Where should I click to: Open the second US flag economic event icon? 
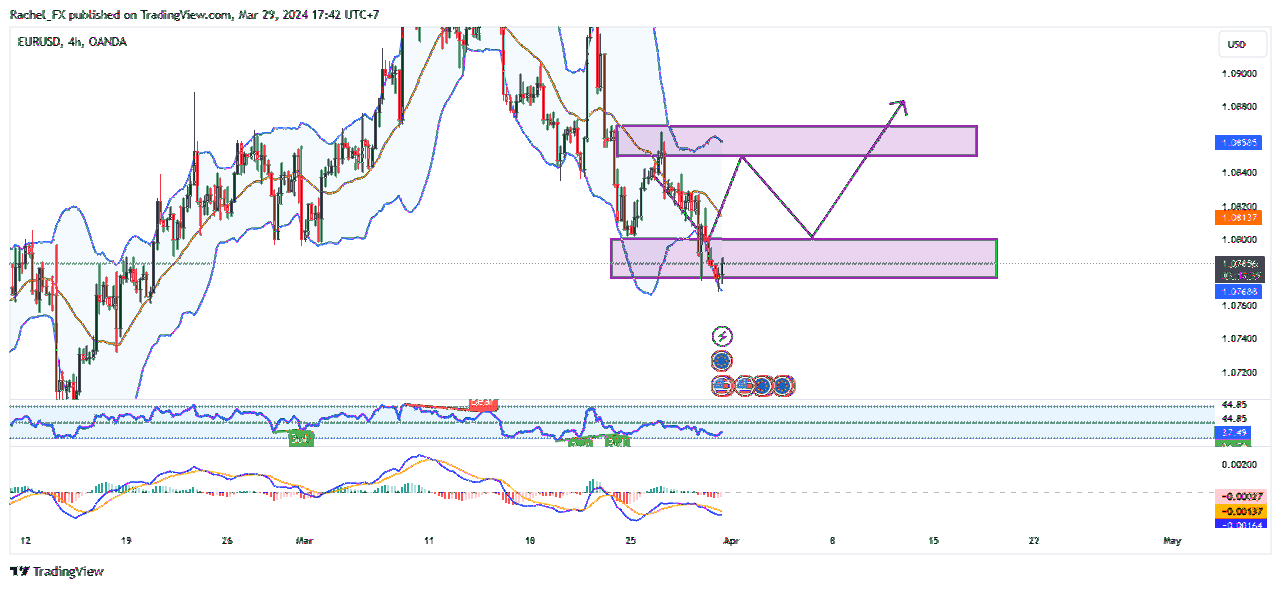743,384
